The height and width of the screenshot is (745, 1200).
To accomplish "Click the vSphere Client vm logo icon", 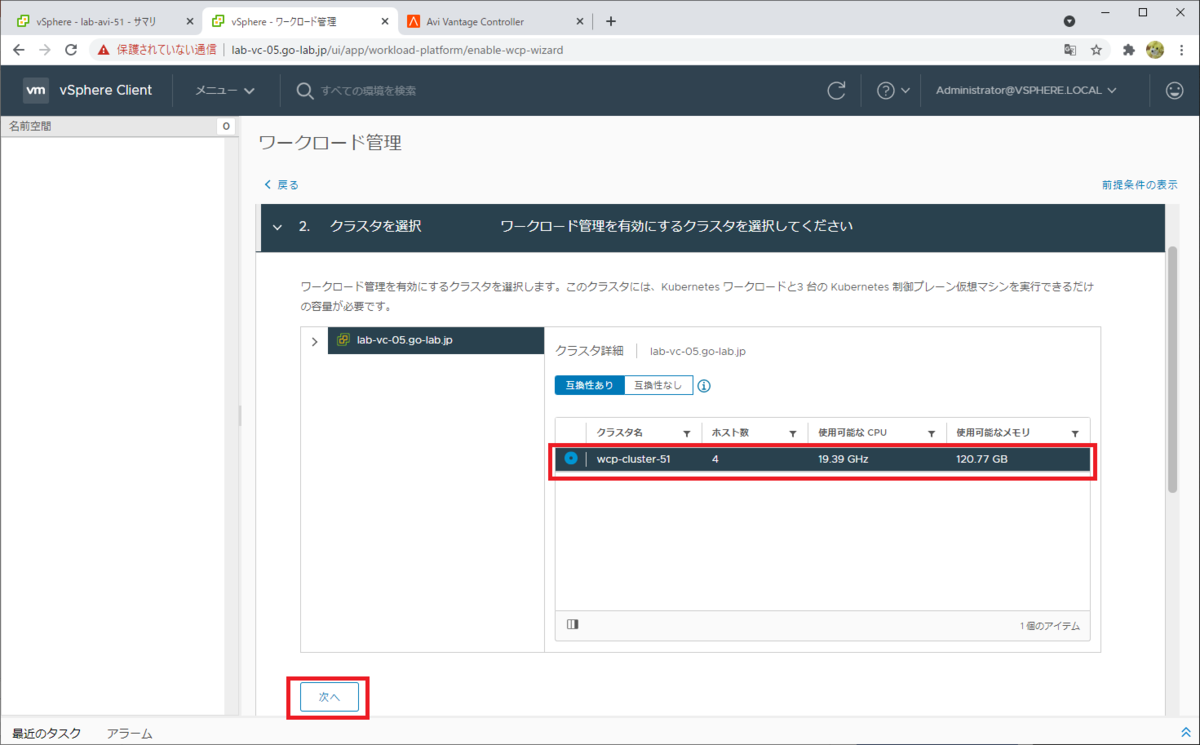I will [x=36, y=90].
